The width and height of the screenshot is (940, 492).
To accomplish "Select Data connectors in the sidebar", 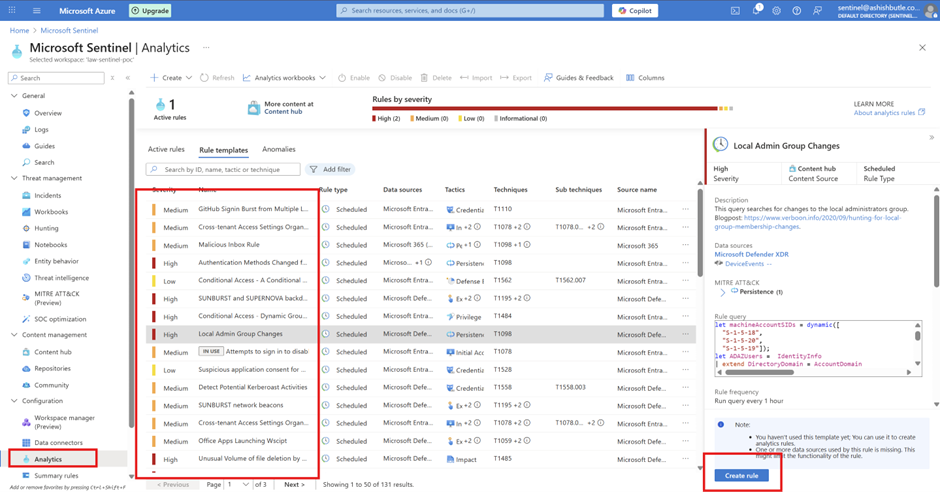I will [58, 442].
